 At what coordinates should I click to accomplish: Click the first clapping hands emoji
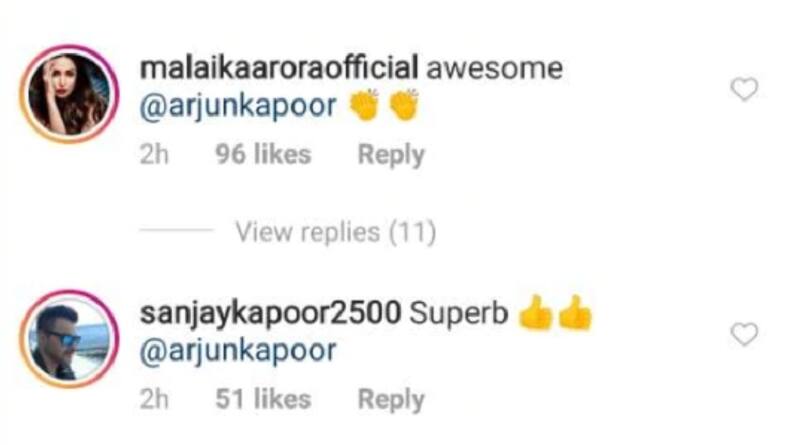[x=364, y=105]
